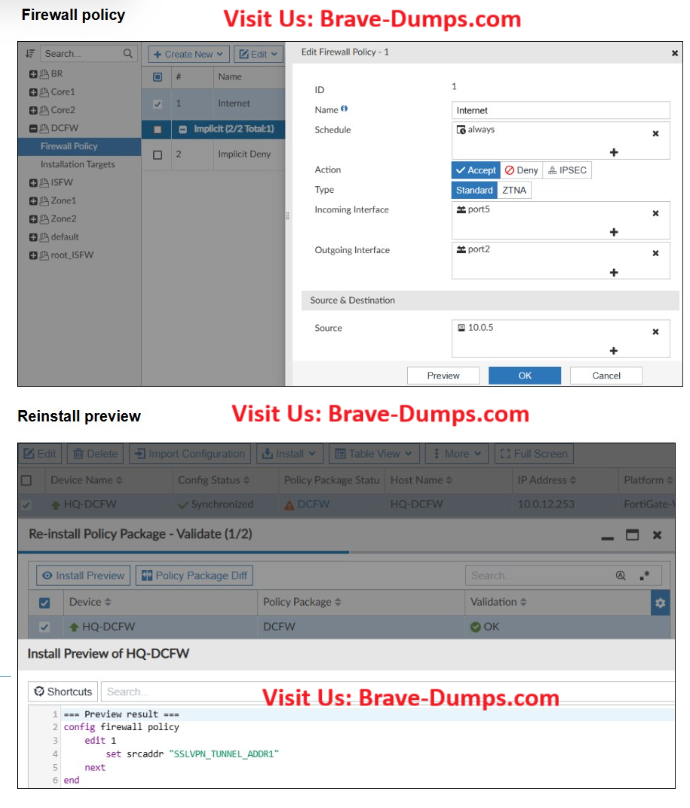
Task: Click the sort icon beside the tree search
Action: click(30, 53)
